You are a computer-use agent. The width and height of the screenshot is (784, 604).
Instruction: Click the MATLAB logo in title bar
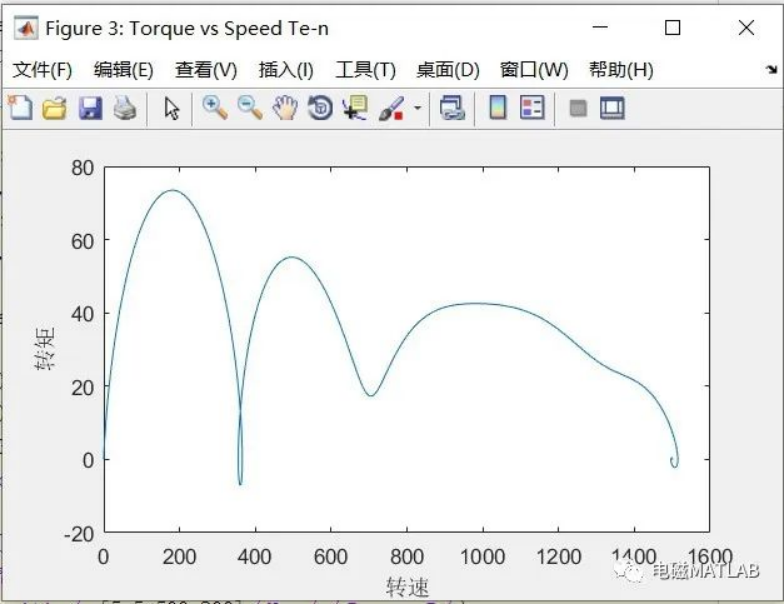26,28
